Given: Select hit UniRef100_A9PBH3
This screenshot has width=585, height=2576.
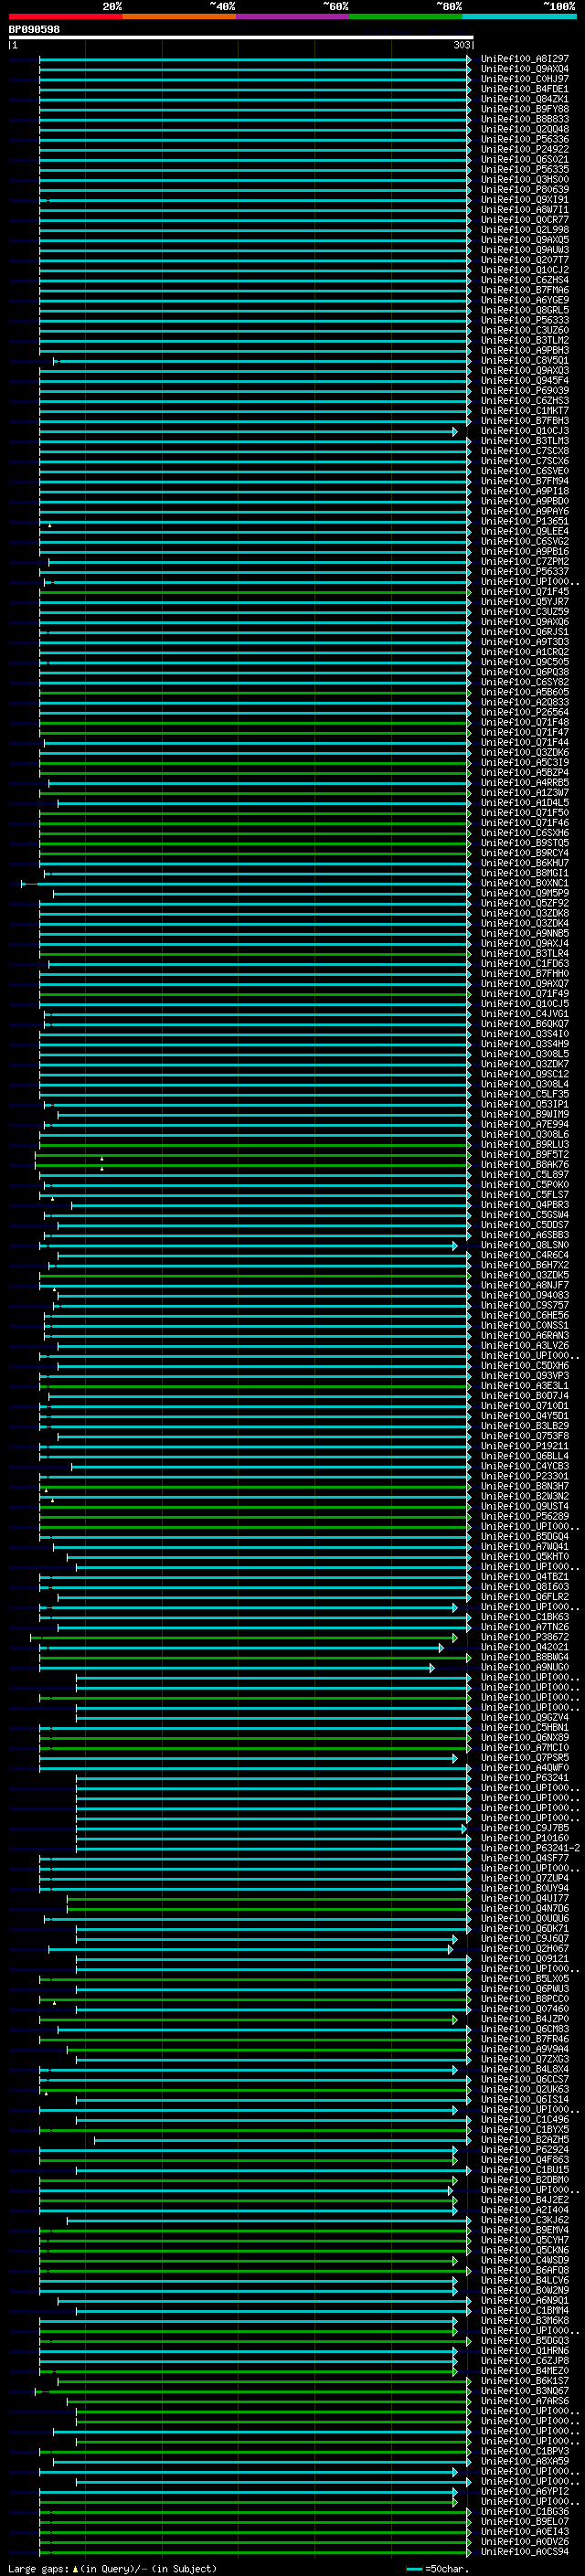Looking at the screenshot, I should [524, 350].
